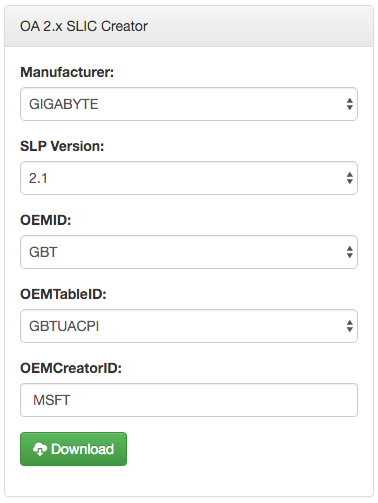Click the OEMTableID: label
The width and height of the screenshot is (378, 503).
[x=63, y=294]
